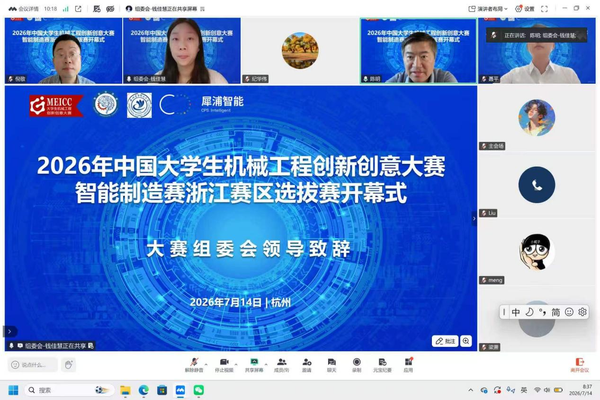Click the pause icon after sharing status text
Image resolution: width=600 pixels, height=400 pixels.
click(x=202, y=9)
